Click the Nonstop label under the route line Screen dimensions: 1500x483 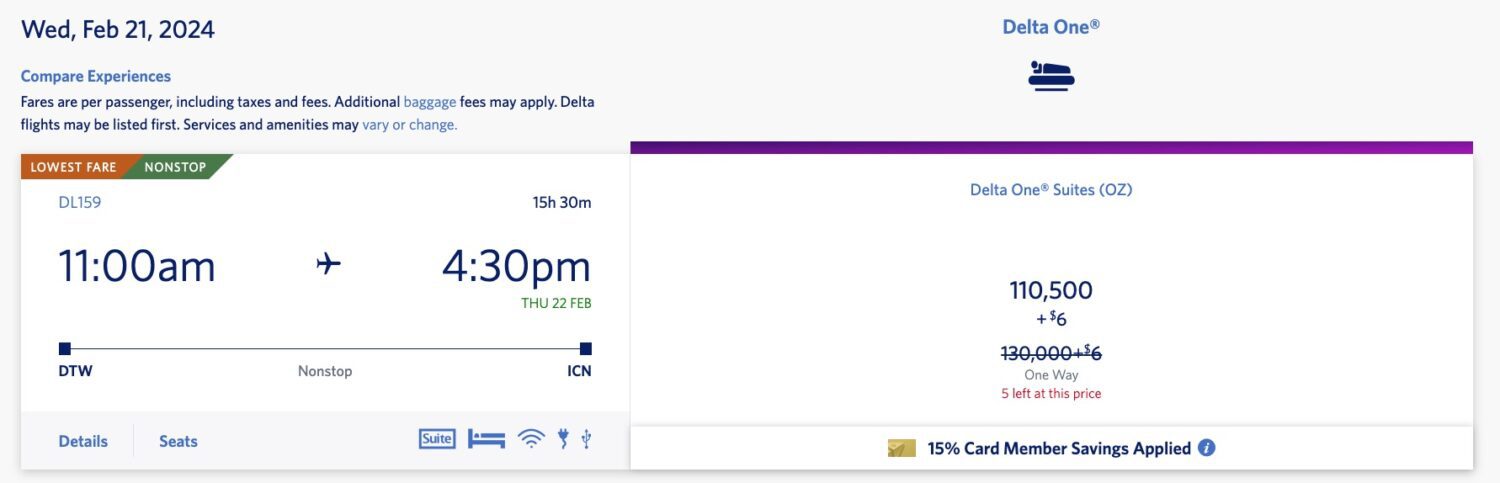[x=325, y=371]
